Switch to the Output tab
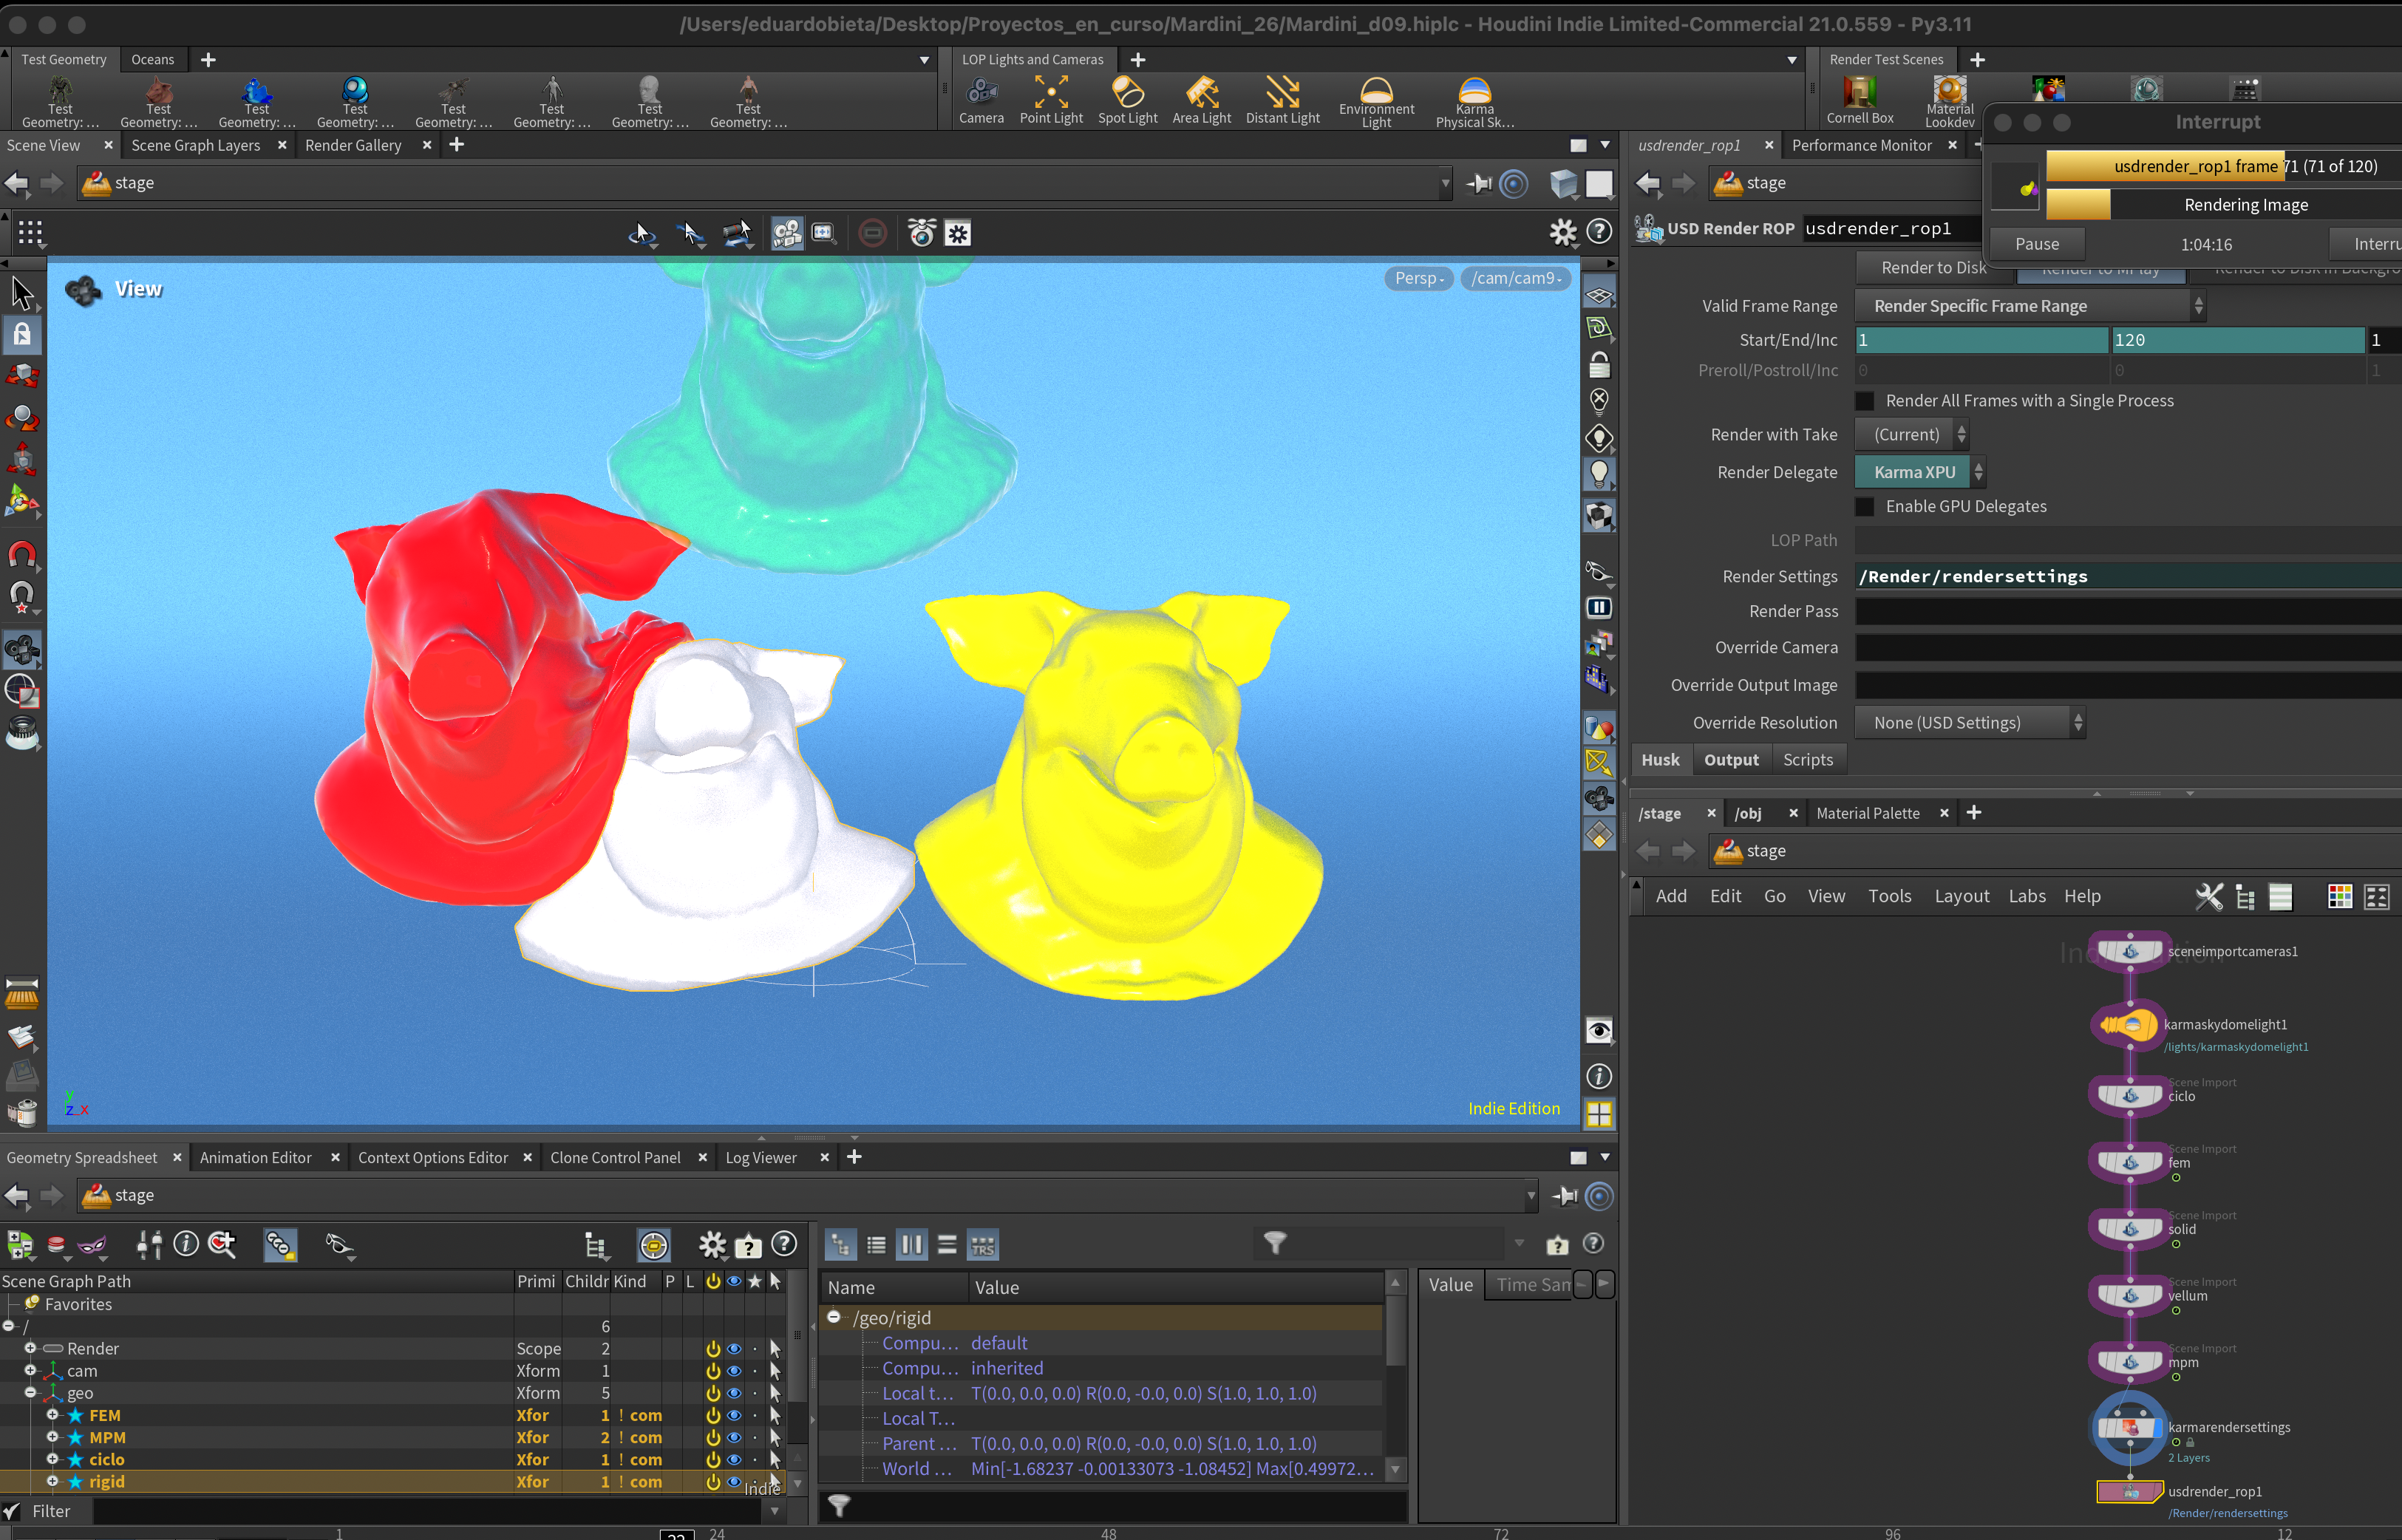This screenshot has height=1540, width=2402. [x=1731, y=760]
